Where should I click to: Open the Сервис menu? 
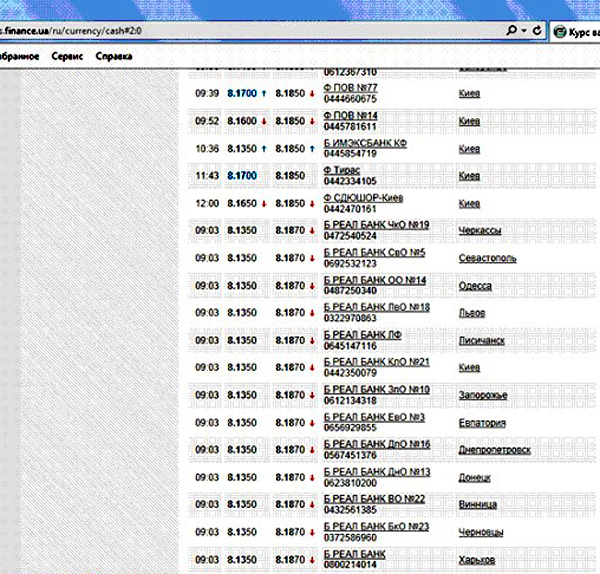coord(67,56)
